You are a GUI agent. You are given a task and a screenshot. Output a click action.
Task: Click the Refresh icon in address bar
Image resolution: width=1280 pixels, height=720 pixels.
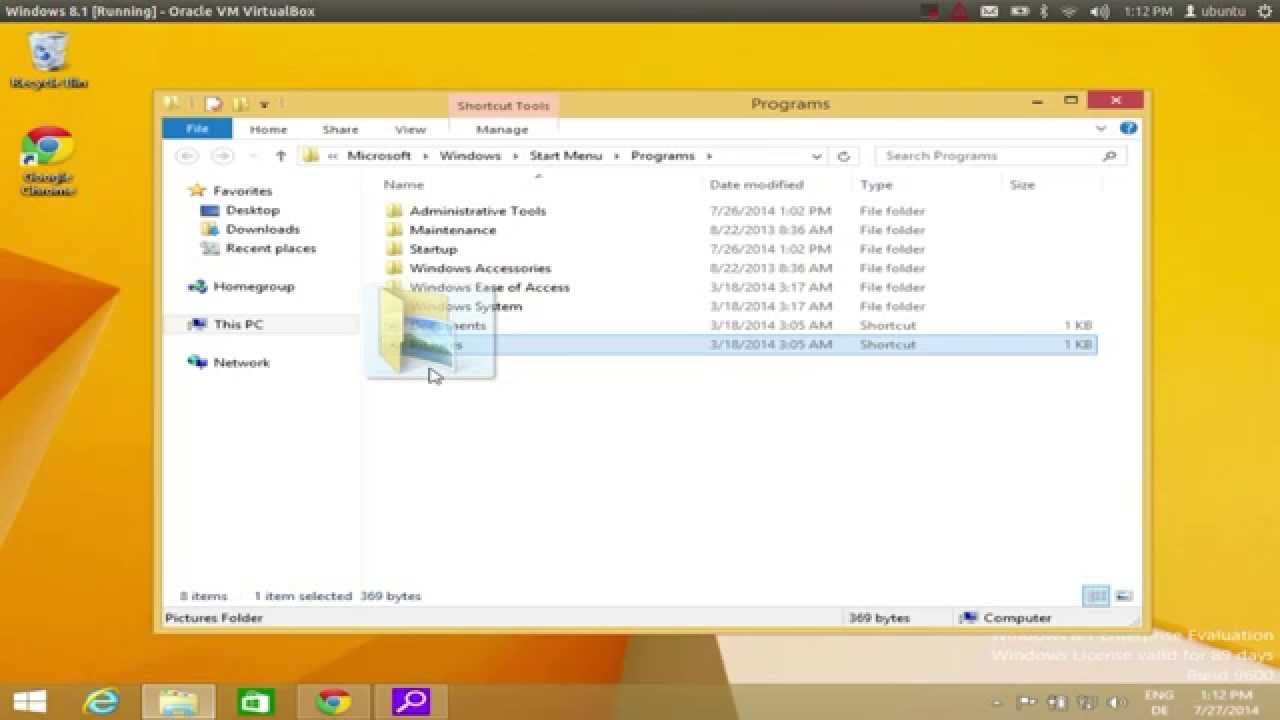(843, 156)
